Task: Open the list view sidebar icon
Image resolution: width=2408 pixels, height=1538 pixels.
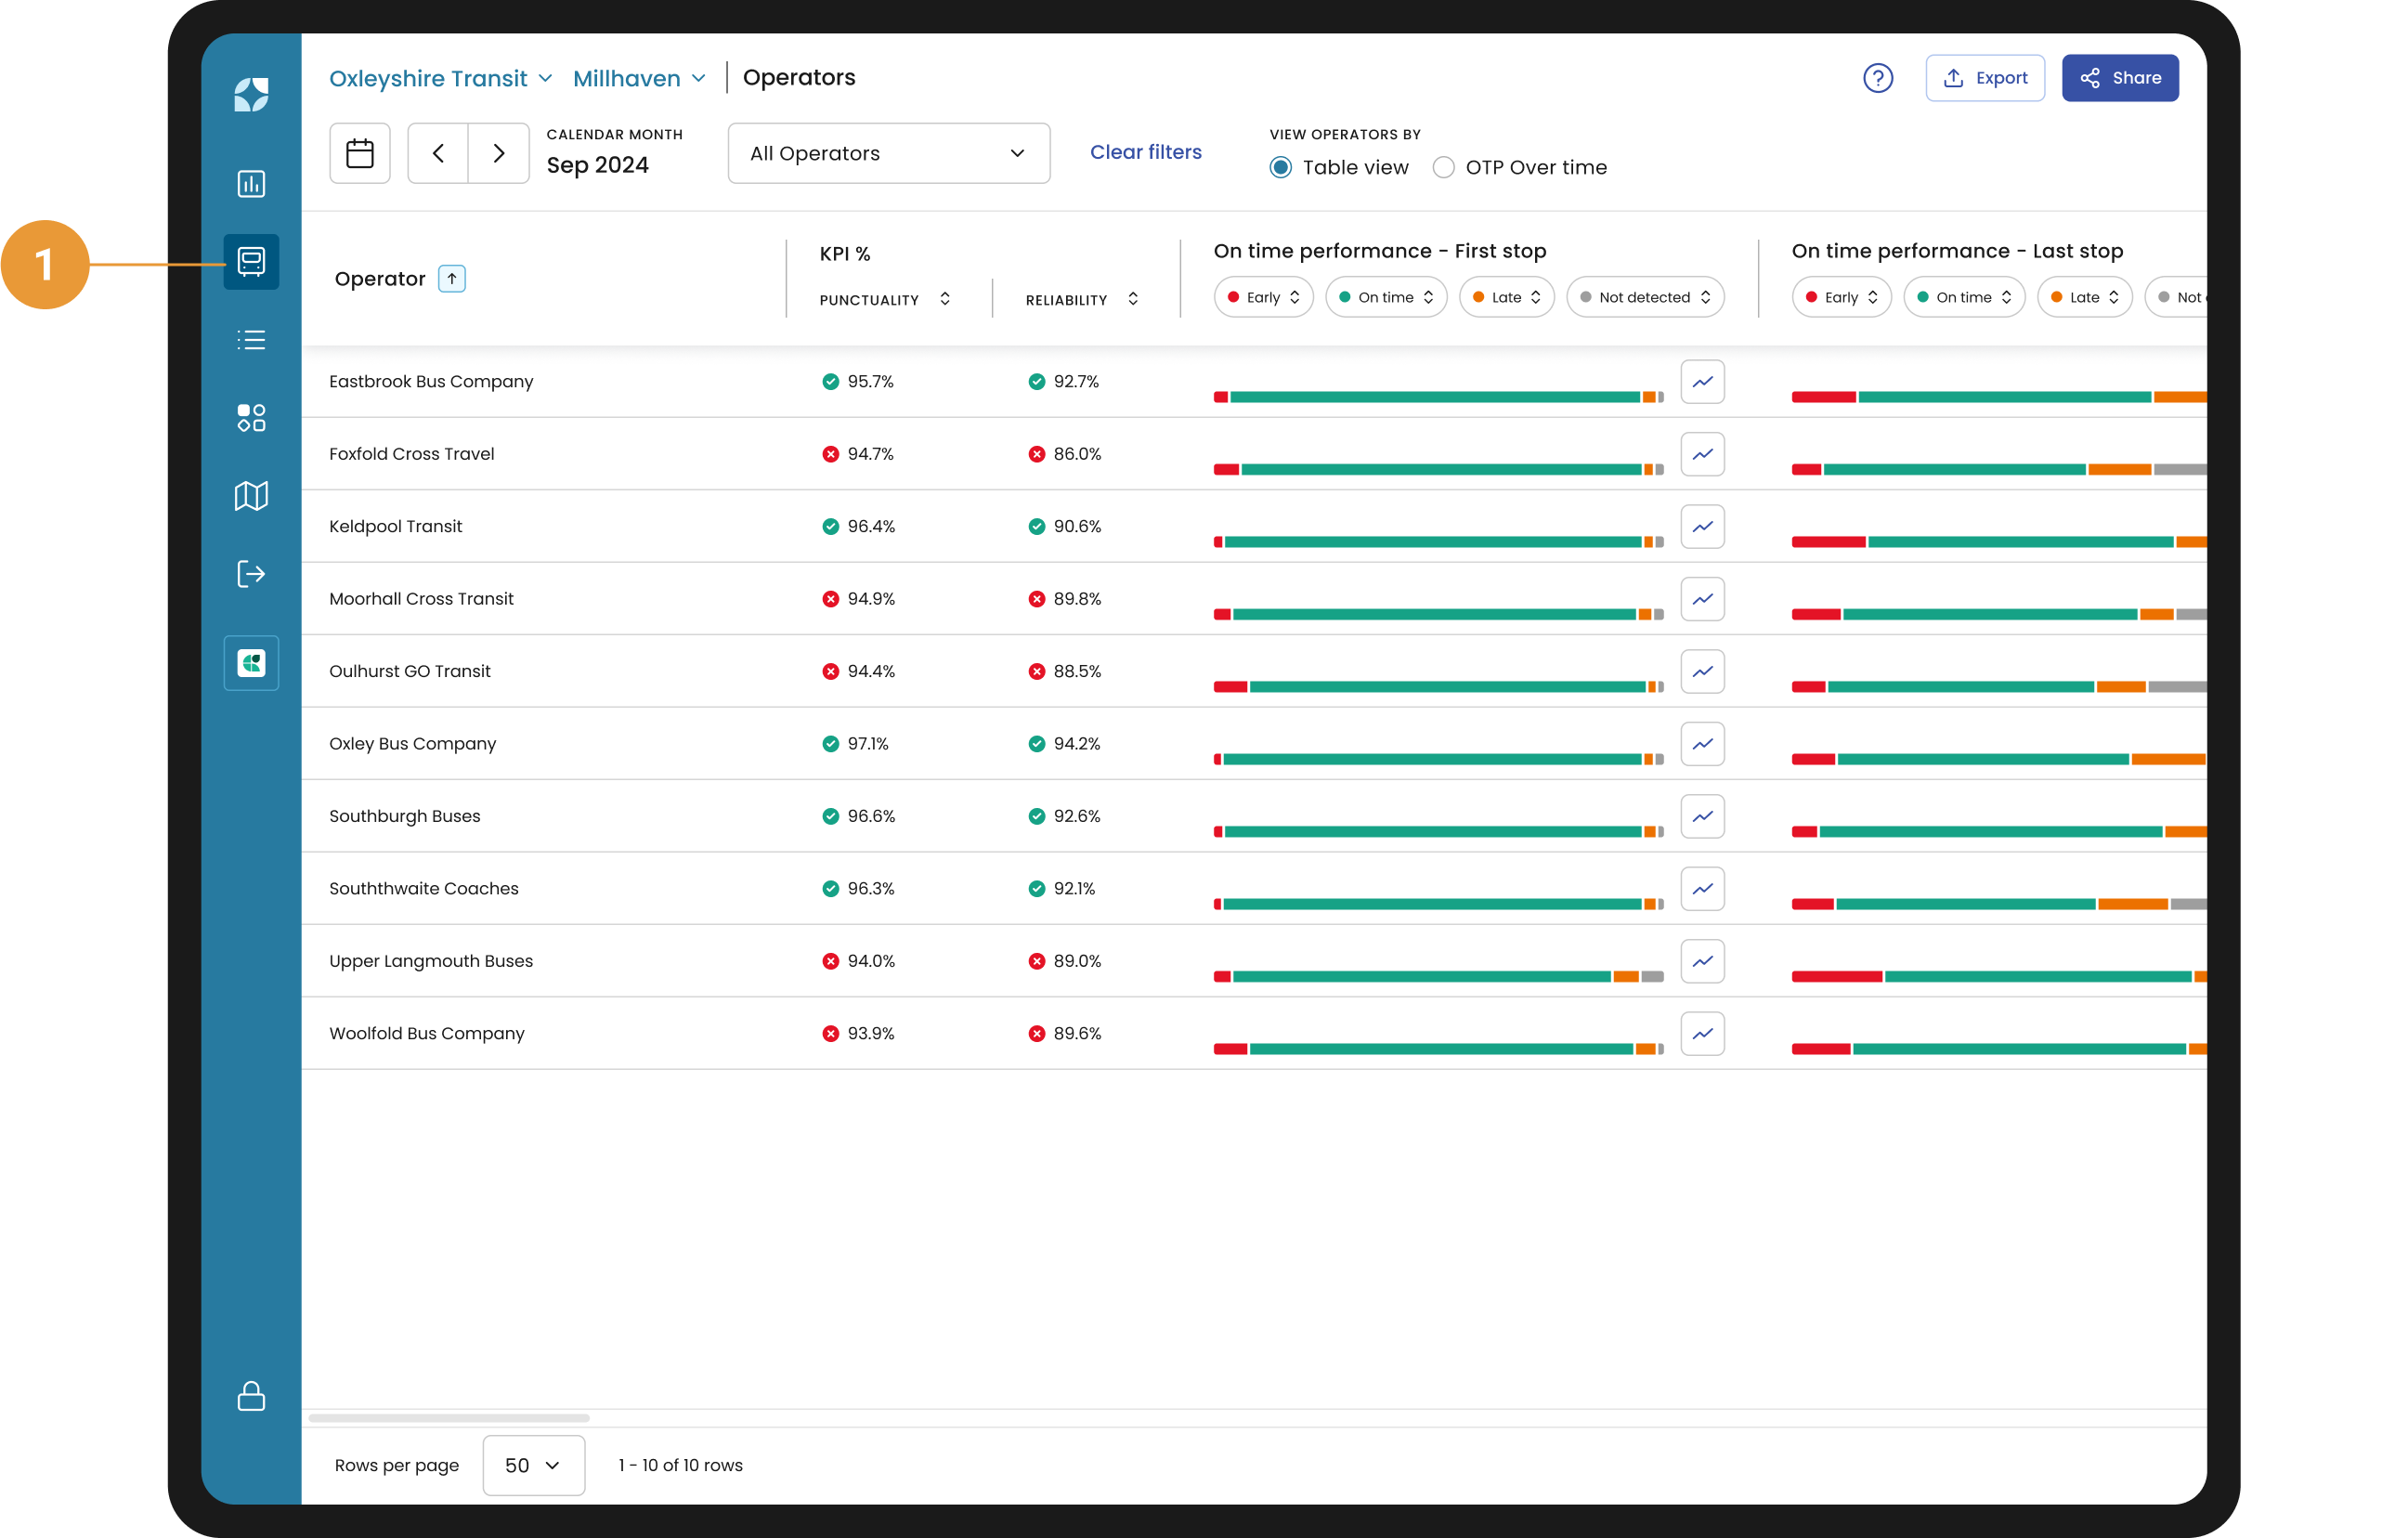Action: pyautogui.click(x=251, y=340)
